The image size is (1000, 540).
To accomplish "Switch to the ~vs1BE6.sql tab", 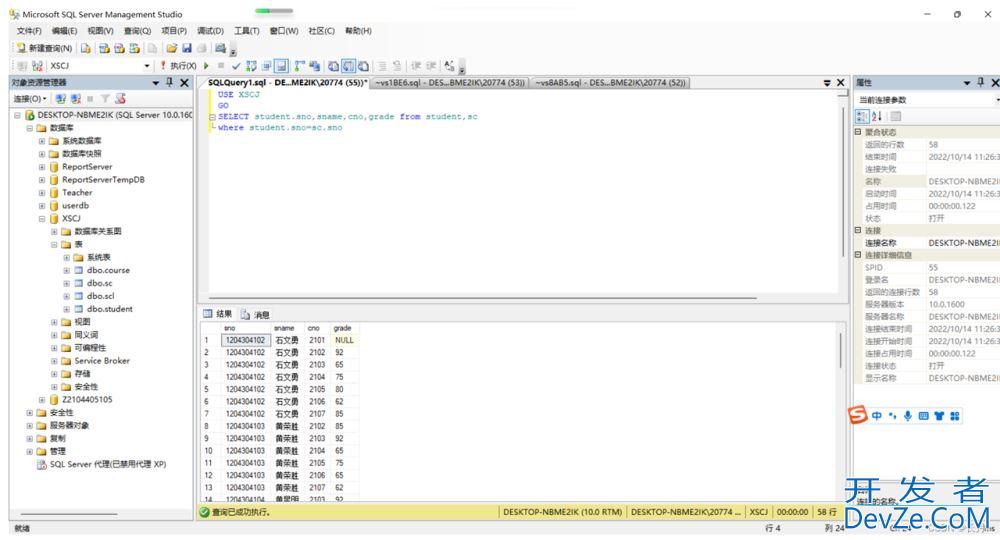I will [450, 83].
